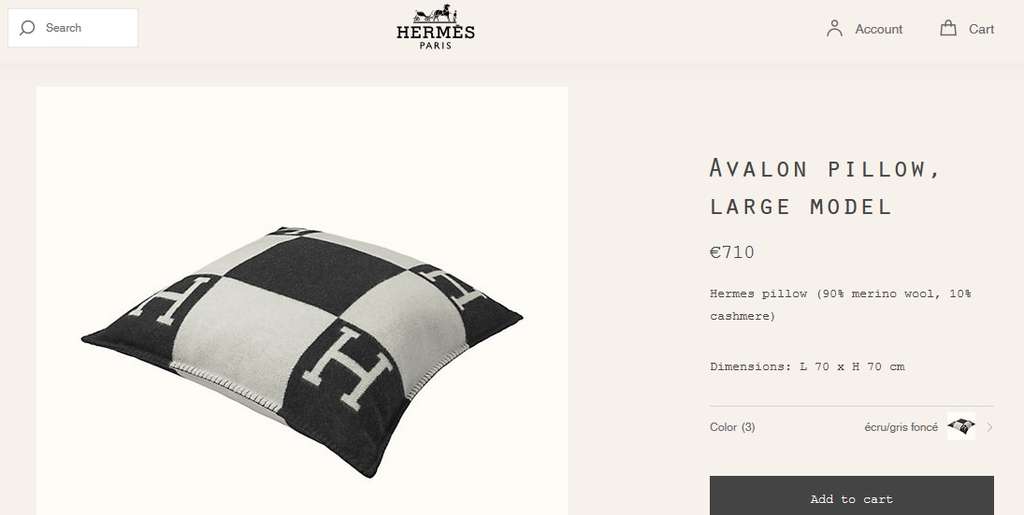The height and width of the screenshot is (515, 1024).
Task: Click the €710 price
Action: (x=731, y=253)
